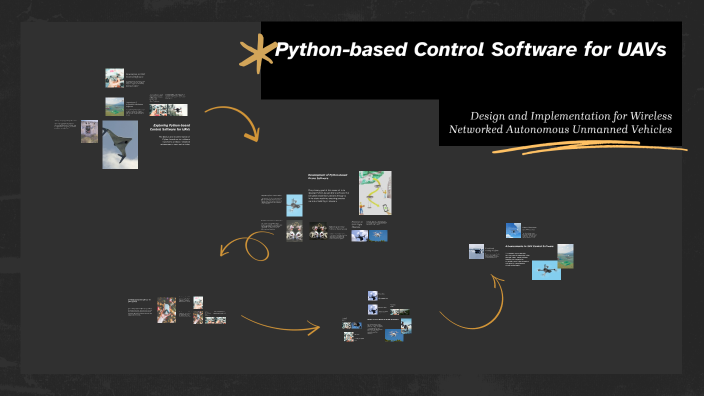The image size is (704, 396).
Task: Click the subtitle "Design and Implementation for Wireless"
Action: [x=571, y=116]
